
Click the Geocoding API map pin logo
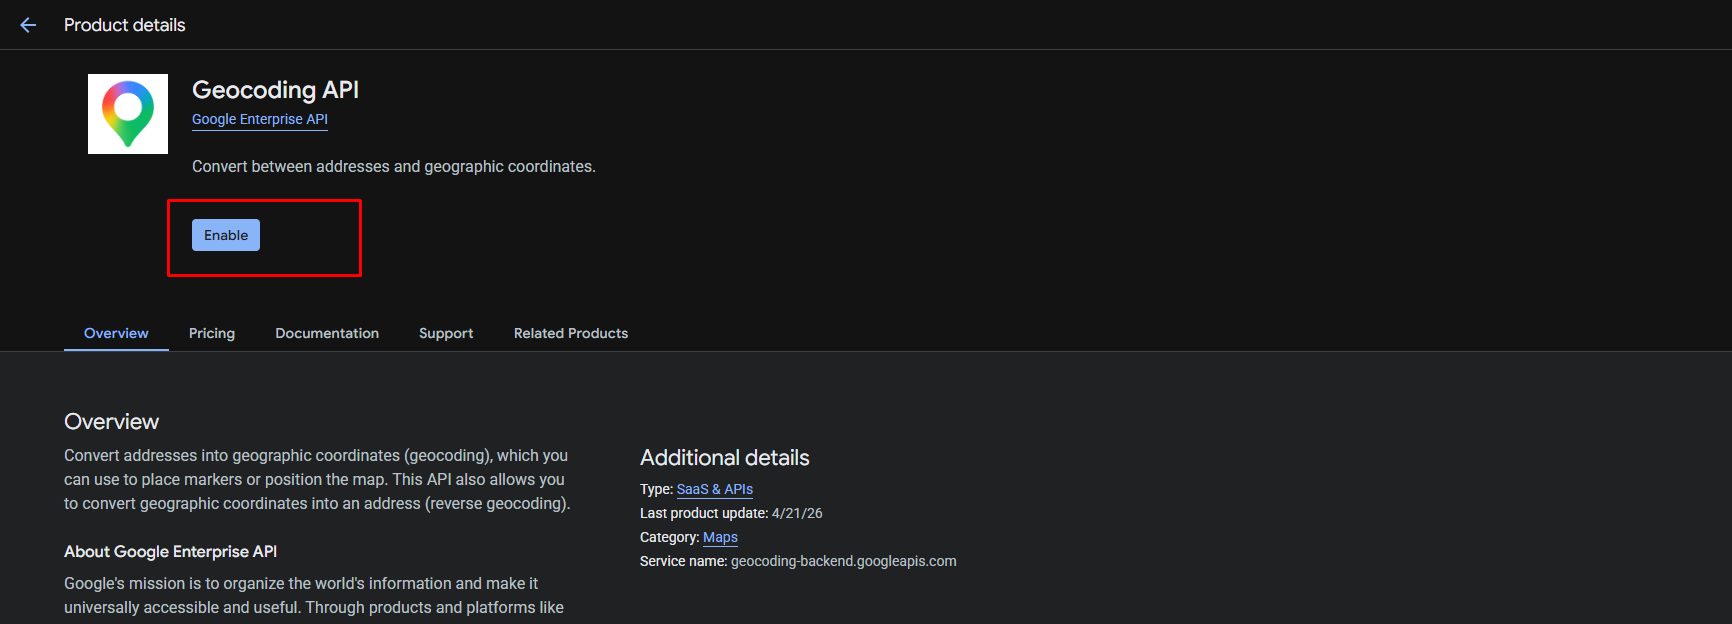click(128, 114)
